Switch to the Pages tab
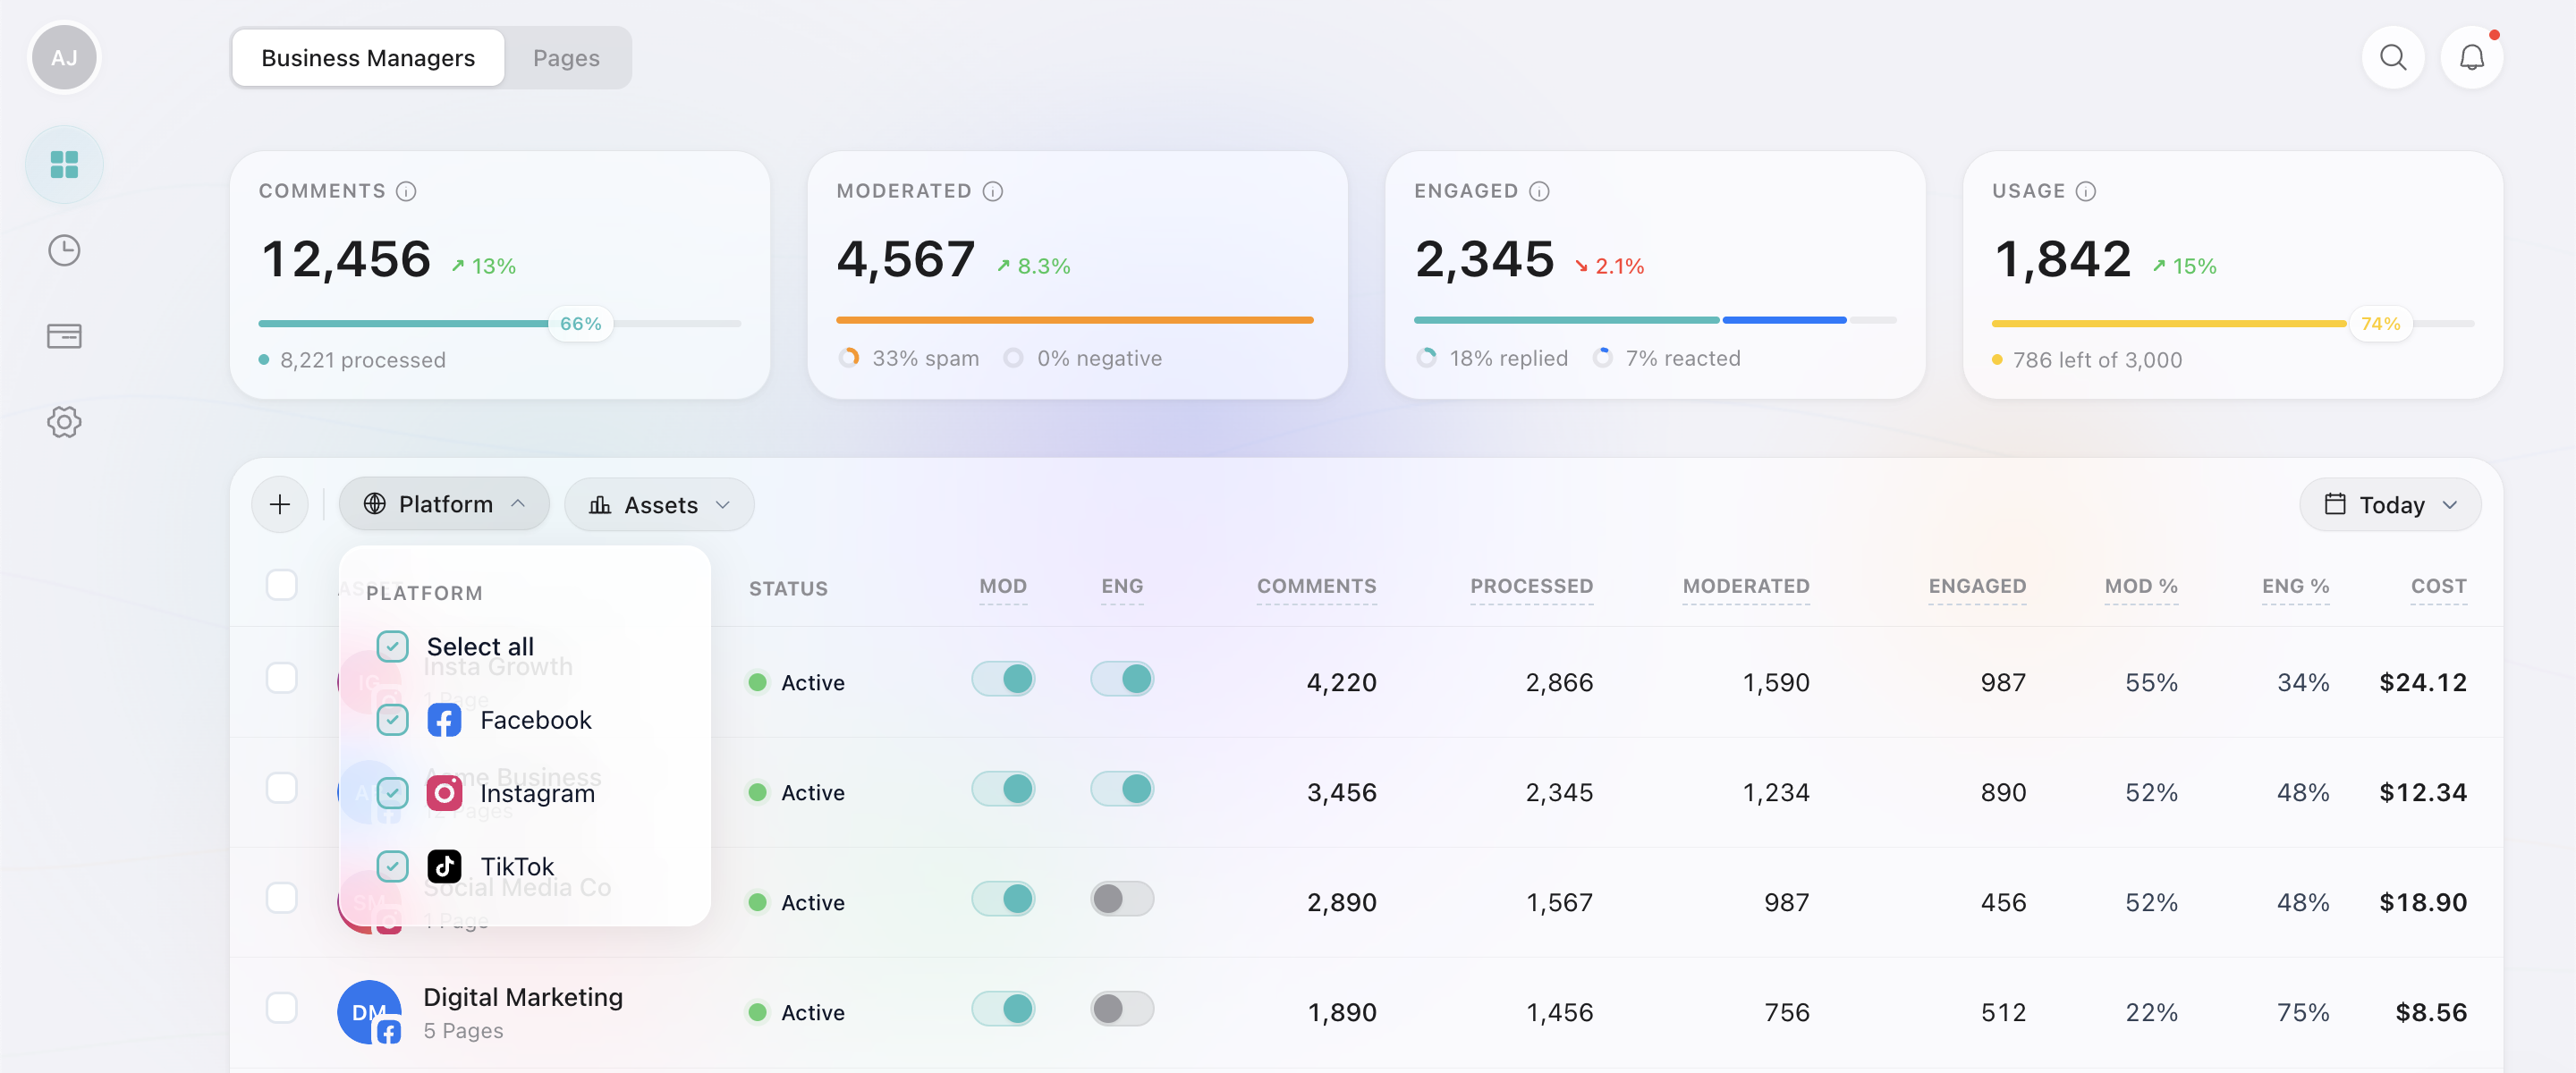Screen dimensions: 2576x1073 [x=566, y=57]
